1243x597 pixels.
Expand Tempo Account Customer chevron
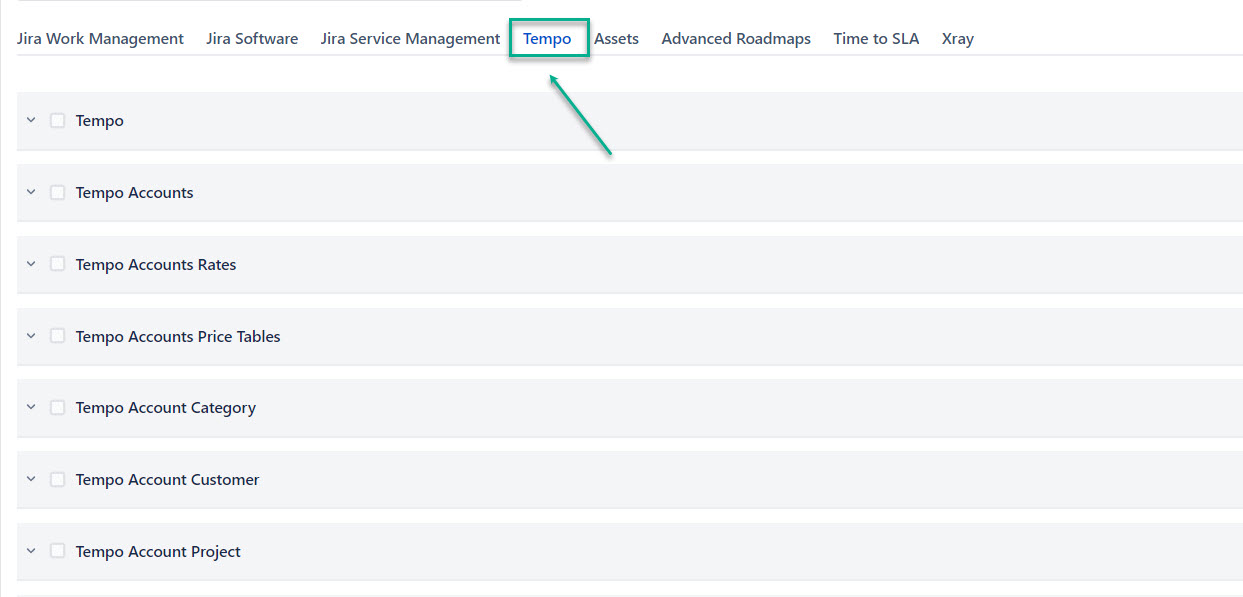point(31,480)
